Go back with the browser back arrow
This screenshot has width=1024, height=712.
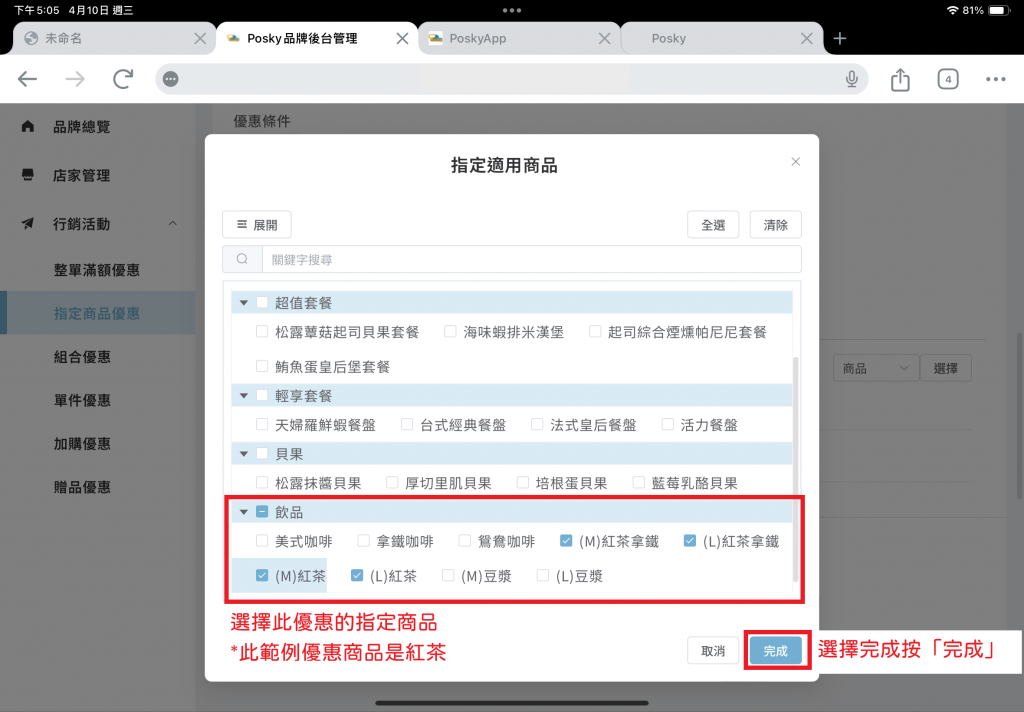[x=27, y=79]
